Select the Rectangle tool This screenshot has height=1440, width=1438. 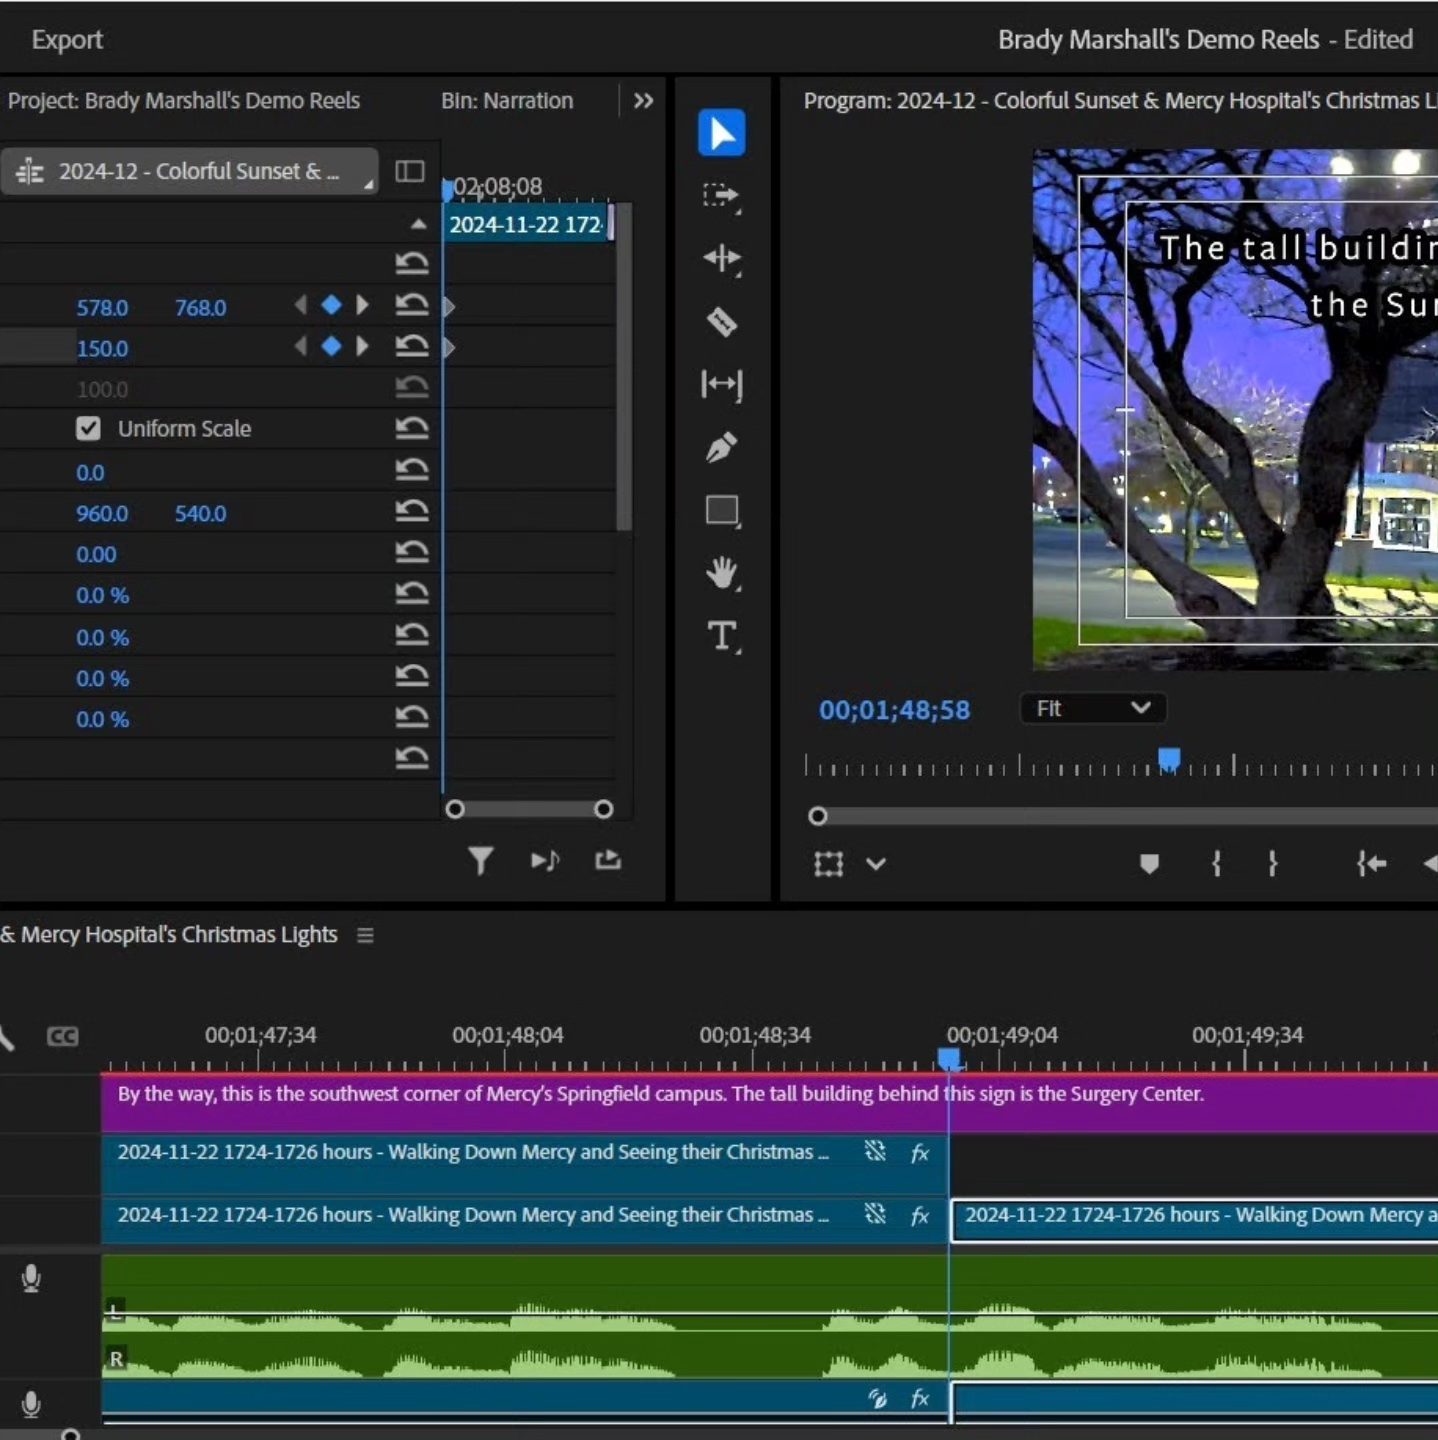point(721,511)
